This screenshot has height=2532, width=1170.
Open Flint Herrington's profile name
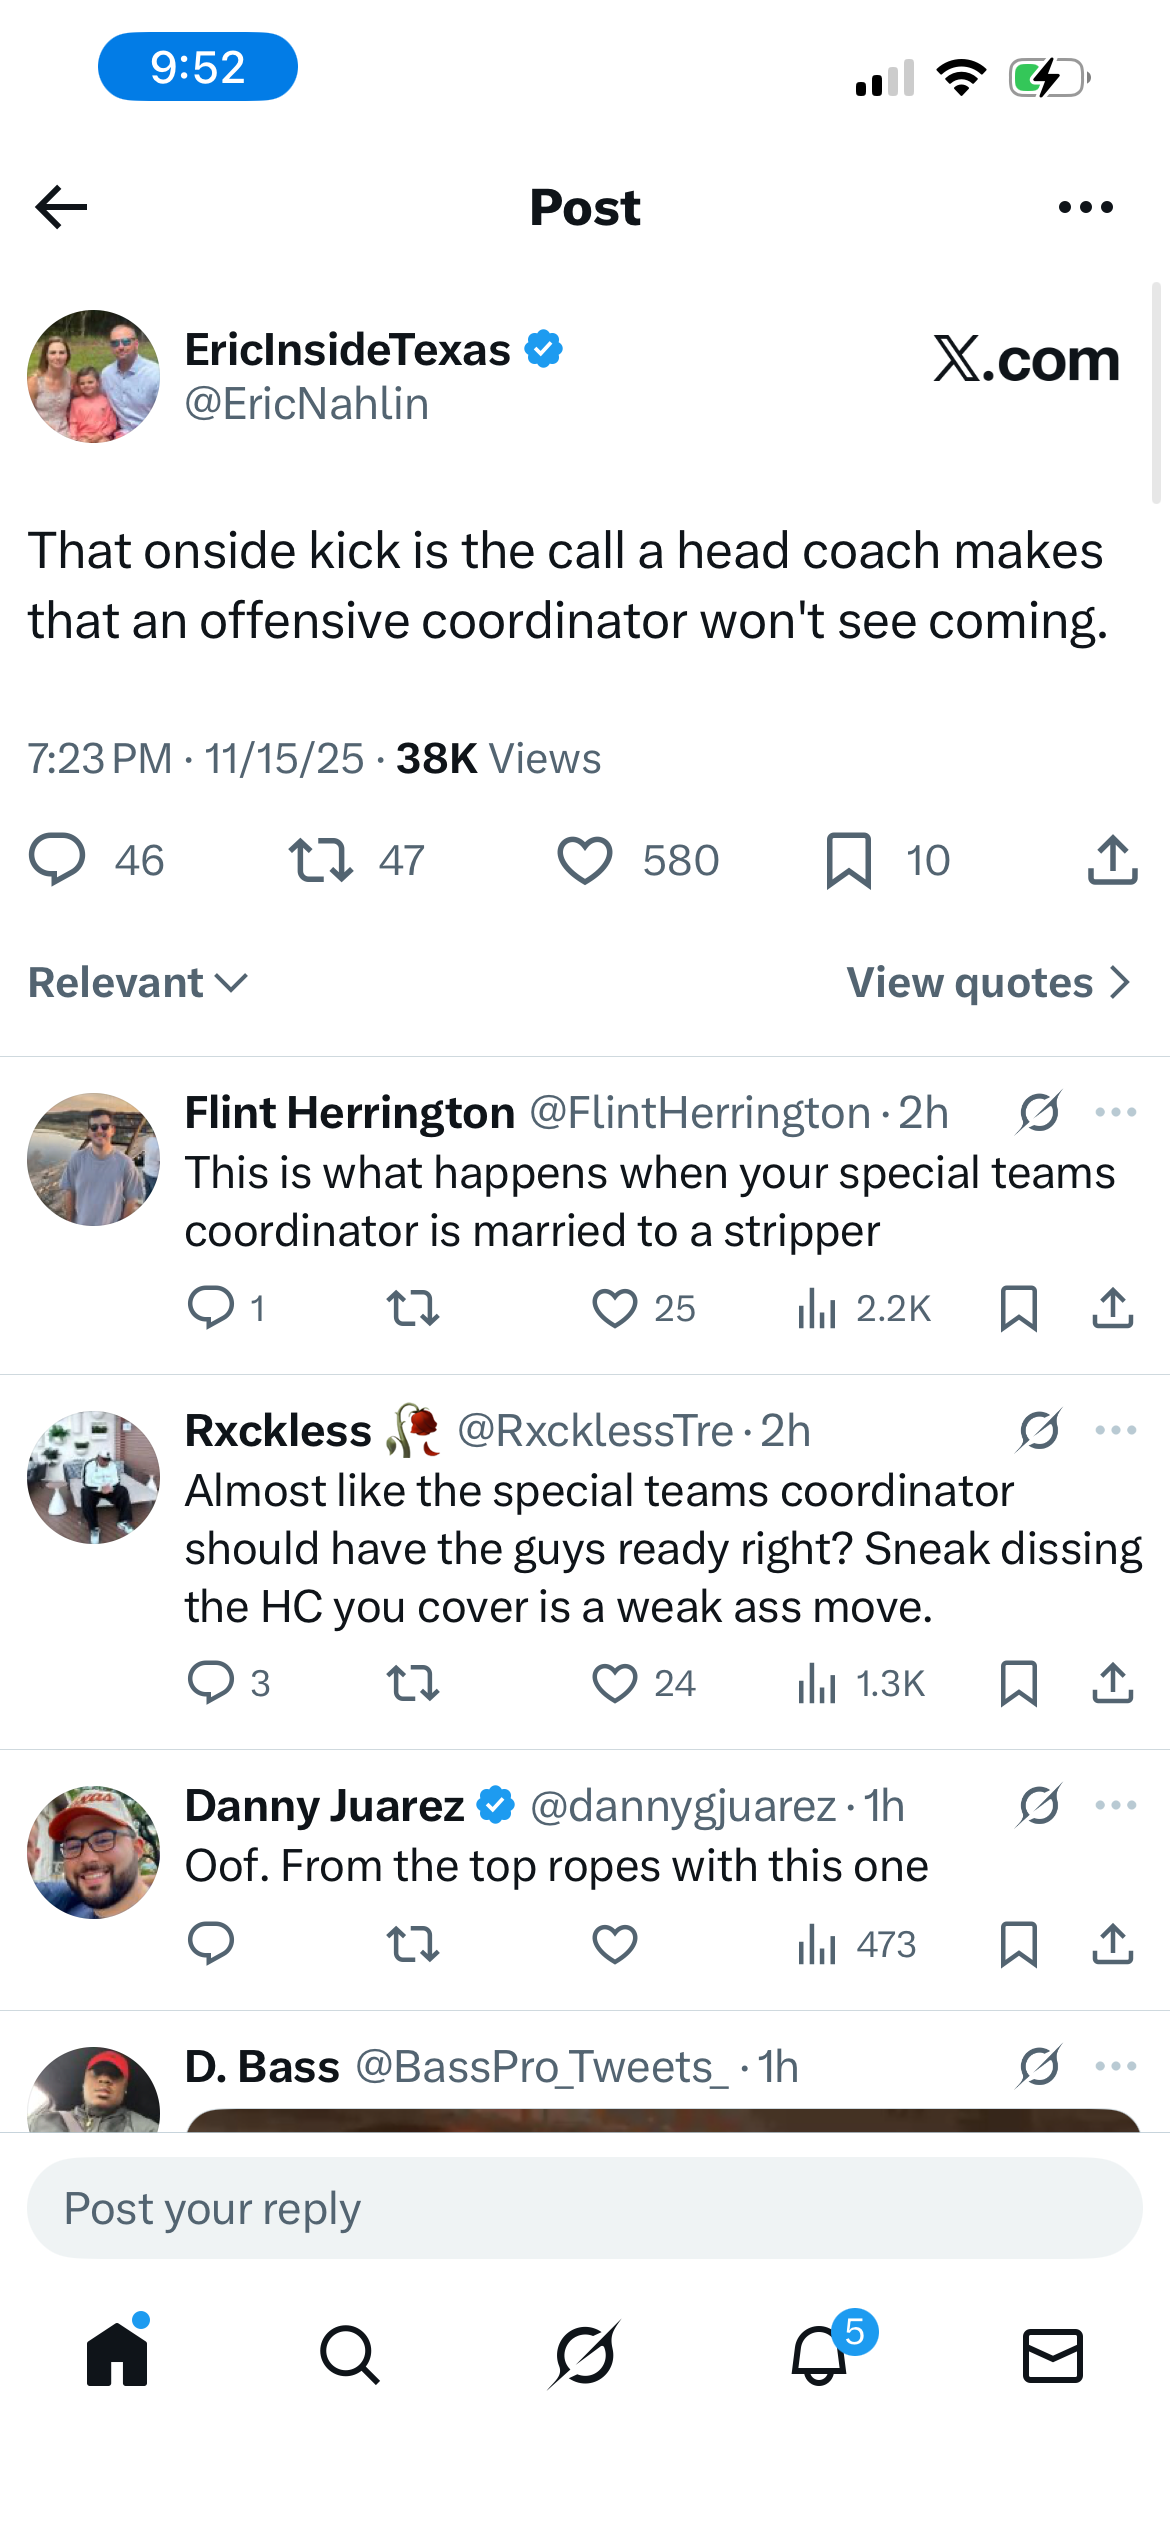350,1112
